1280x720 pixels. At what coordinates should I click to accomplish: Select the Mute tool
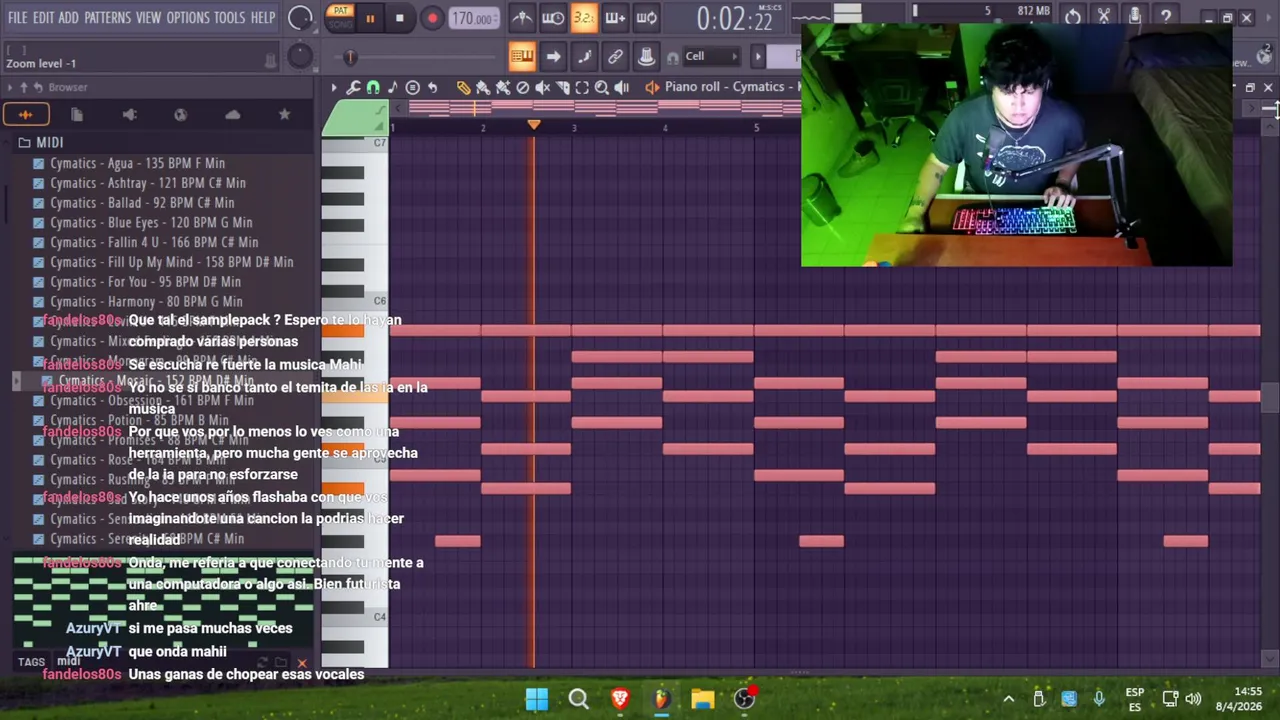(x=543, y=88)
